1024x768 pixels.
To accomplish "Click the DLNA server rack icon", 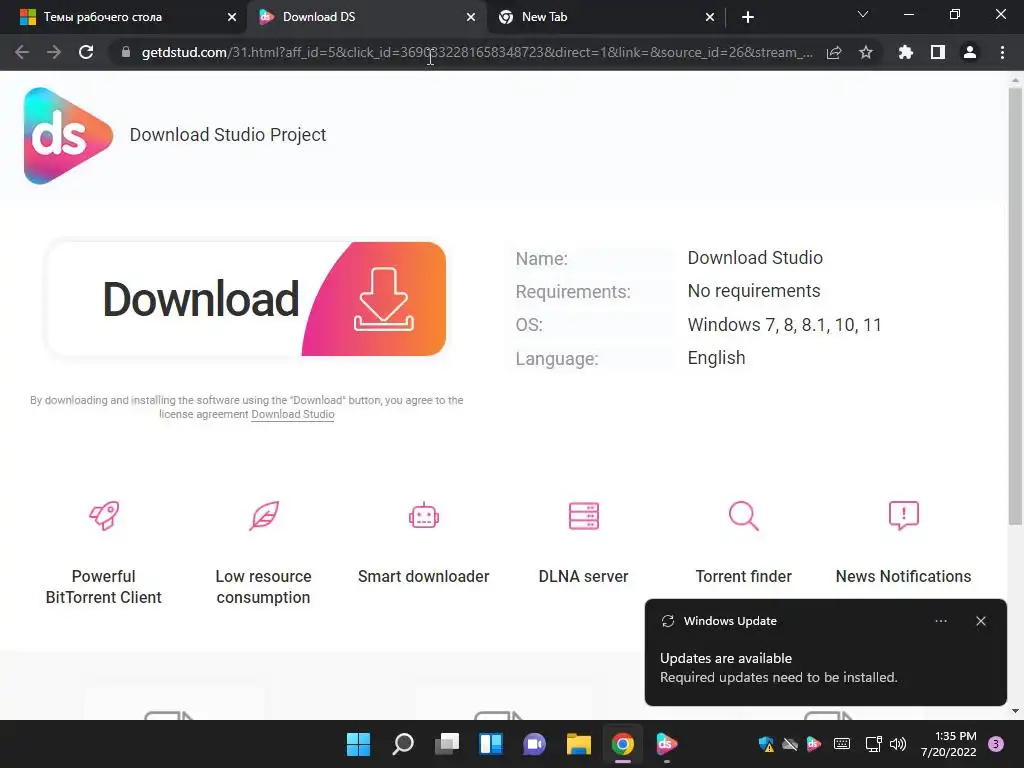I will pos(584,516).
